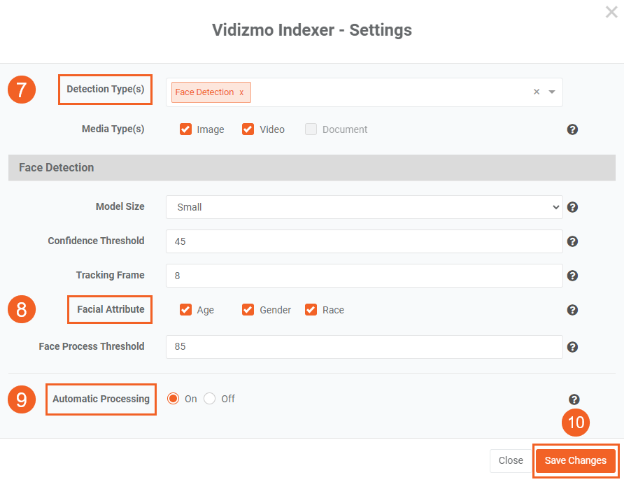Clear all selected detection types
Image resolution: width=624 pixels, height=484 pixels.
(536, 92)
